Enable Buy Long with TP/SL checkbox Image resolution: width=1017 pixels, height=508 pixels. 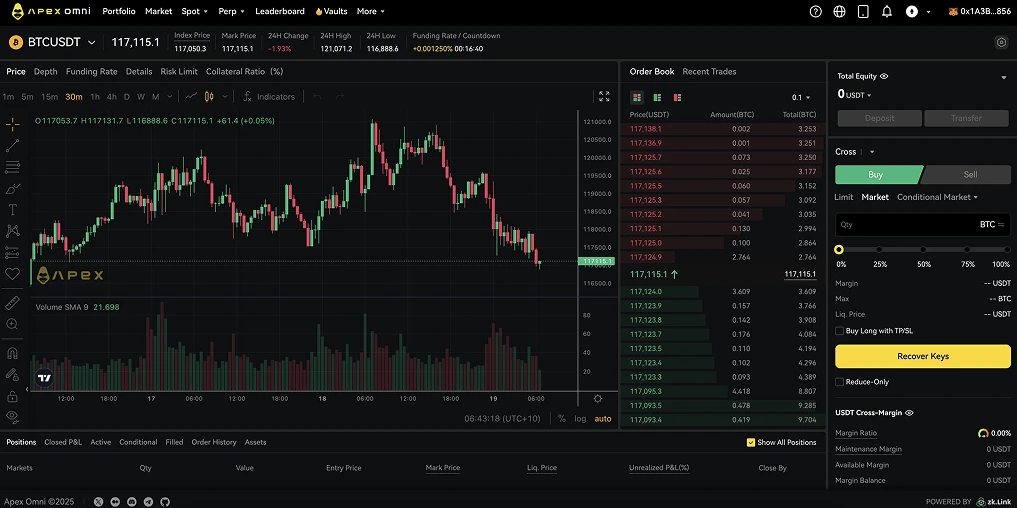click(839, 331)
